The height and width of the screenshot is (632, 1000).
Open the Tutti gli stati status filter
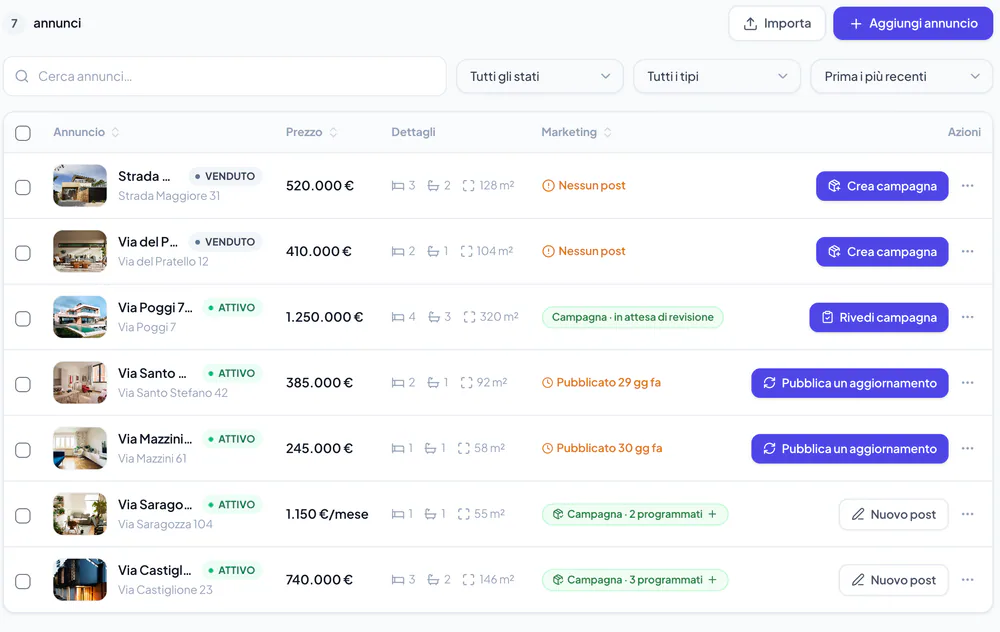540,77
